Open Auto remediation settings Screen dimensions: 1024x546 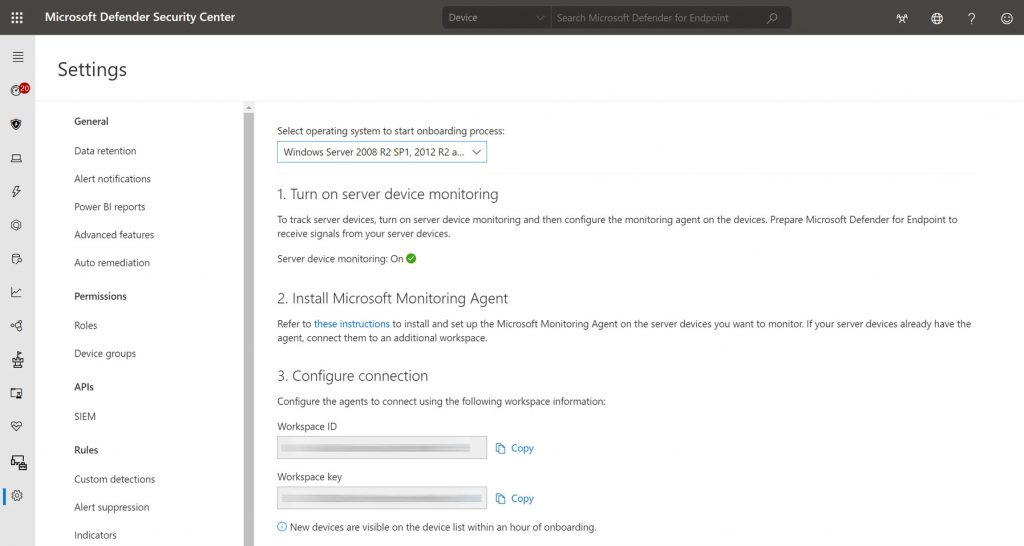(x=112, y=263)
